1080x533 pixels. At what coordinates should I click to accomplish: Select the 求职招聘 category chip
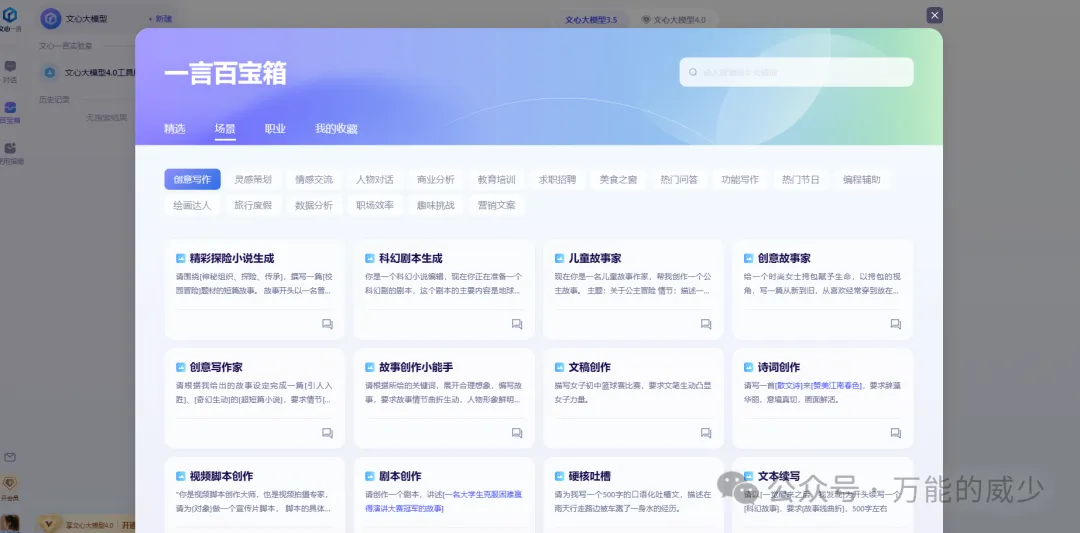(x=557, y=179)
